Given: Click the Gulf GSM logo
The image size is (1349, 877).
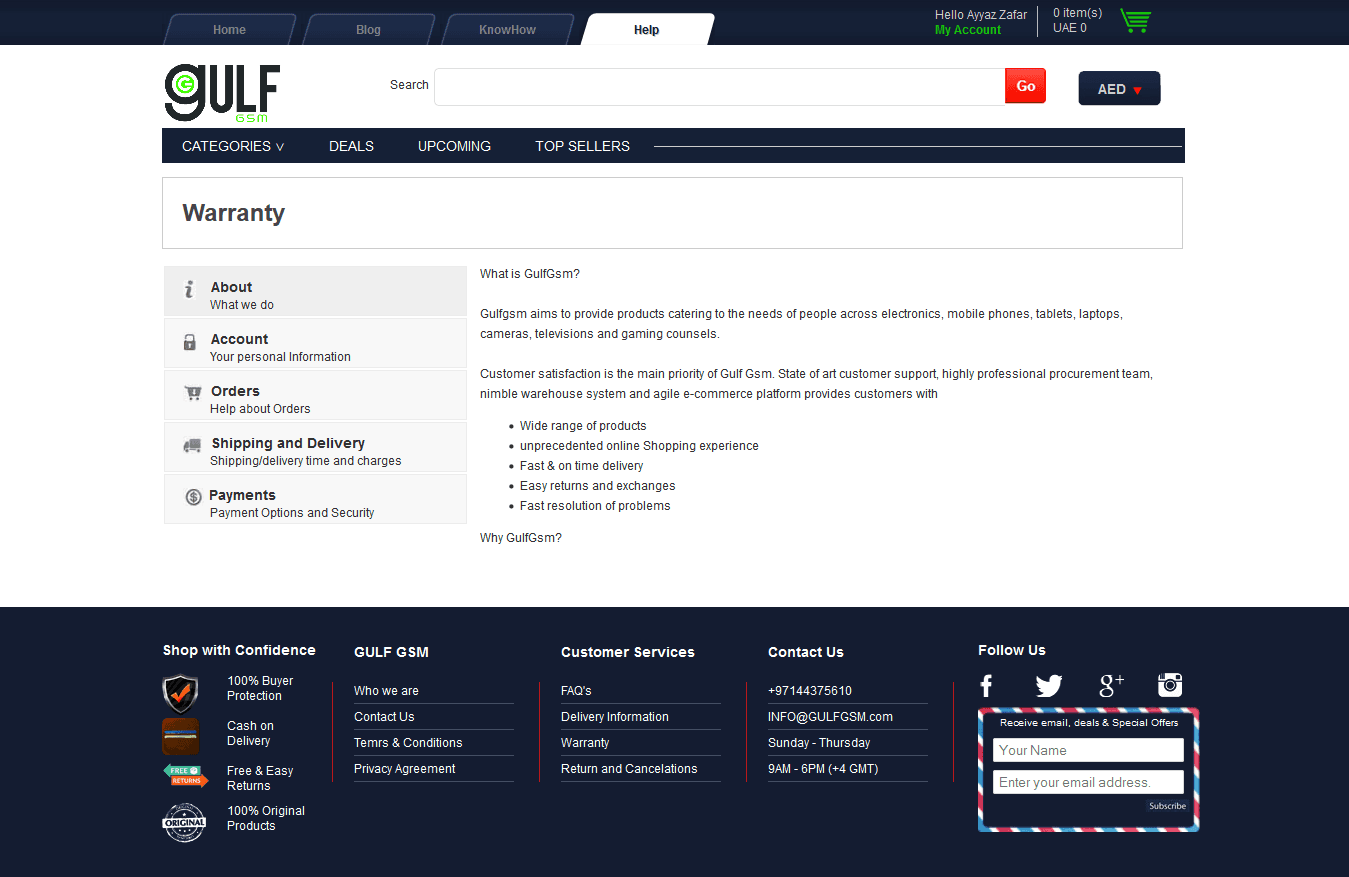Looking at the screenshot, I should (222, 94).
